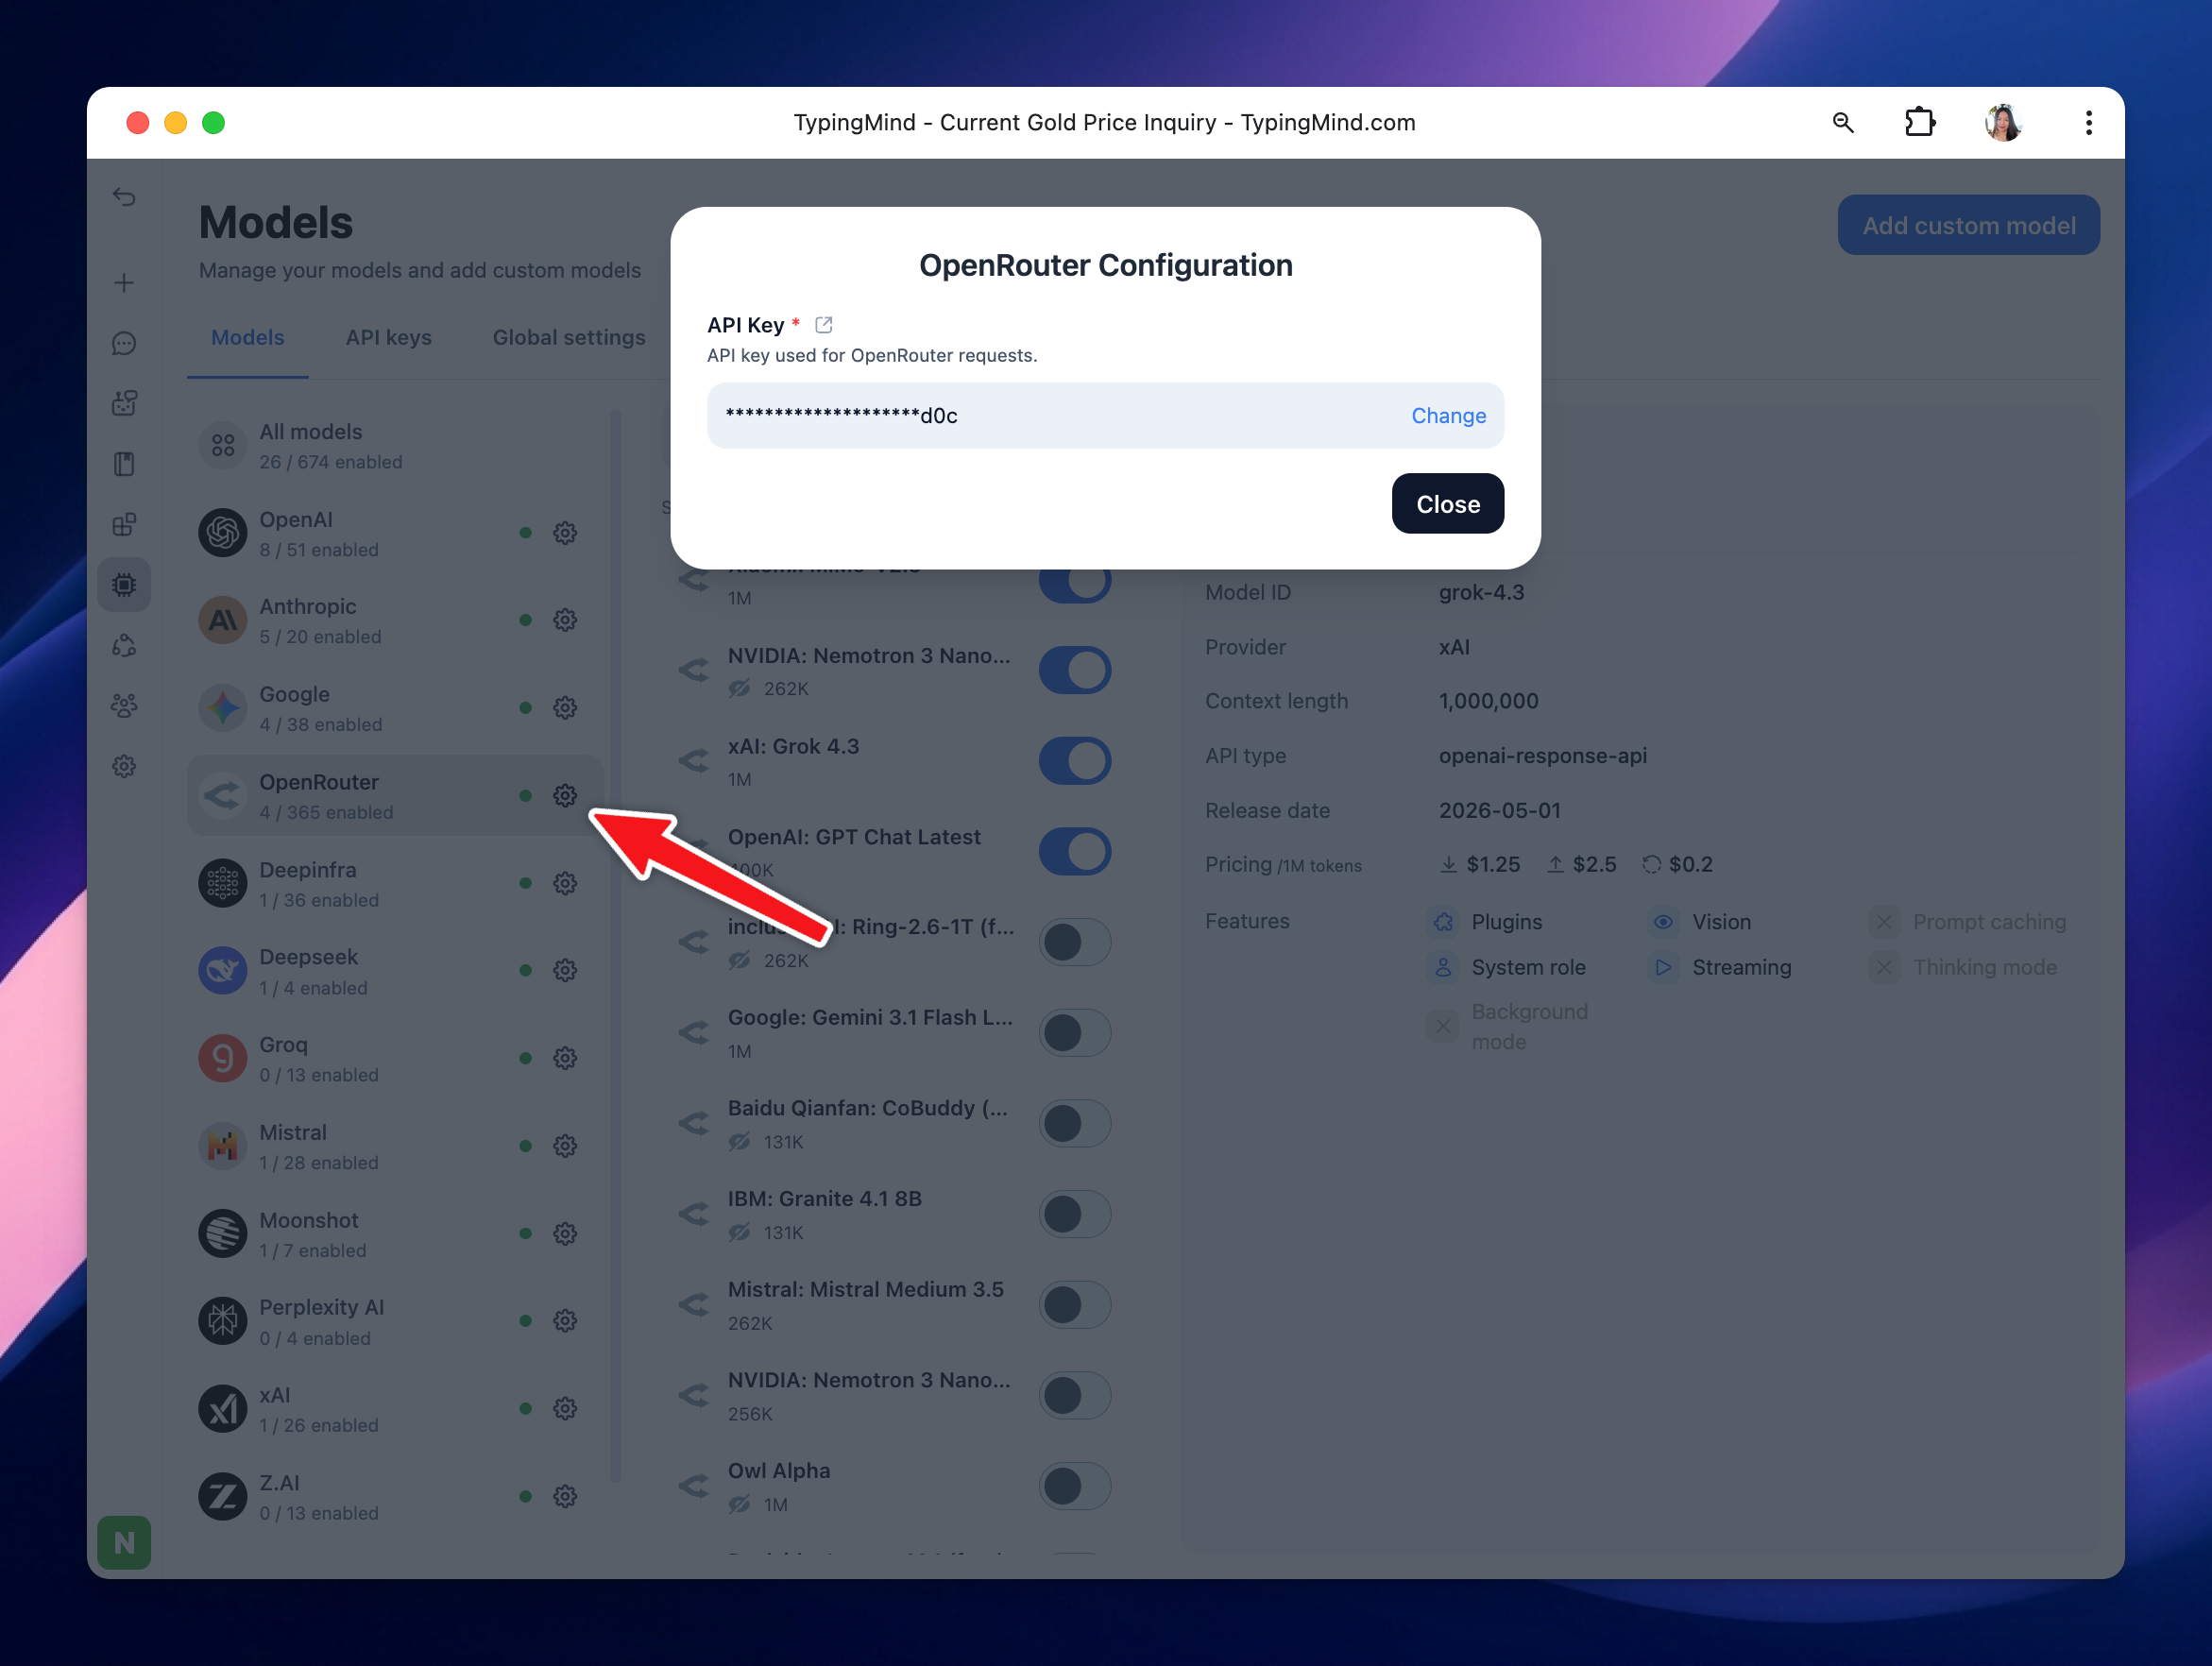Enable the Mistral: Mistral Medium 3.5 toggle
This screenshot has height=1666, width=2212.
pyautogui.click(x=1075, y=1305)
